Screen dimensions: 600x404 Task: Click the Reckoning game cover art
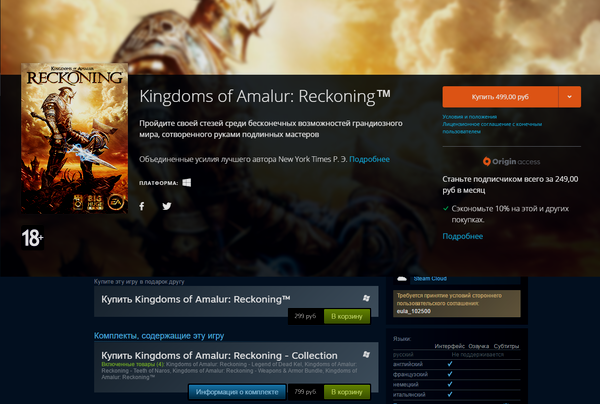(x=74, y=138)
